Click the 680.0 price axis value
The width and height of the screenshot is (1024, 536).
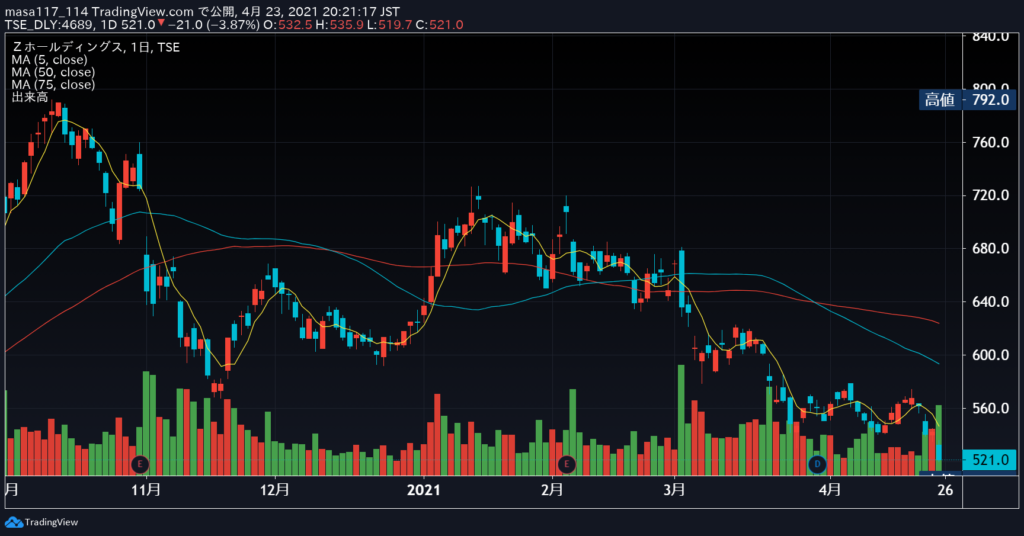pyautogui.click(x=990, y=249)
